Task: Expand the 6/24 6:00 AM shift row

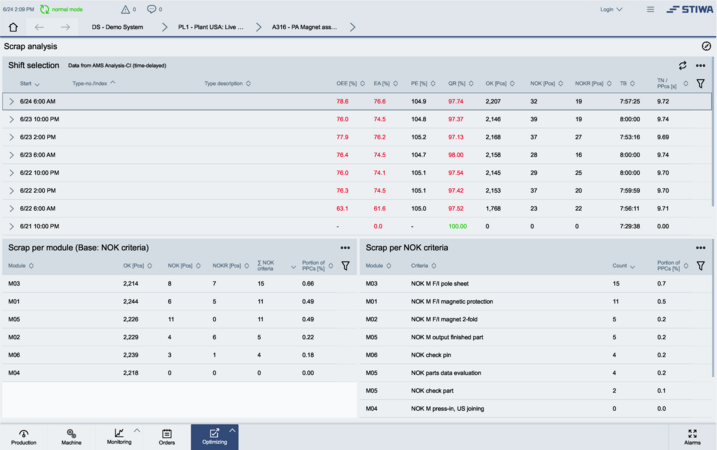Action: [12, 102]
